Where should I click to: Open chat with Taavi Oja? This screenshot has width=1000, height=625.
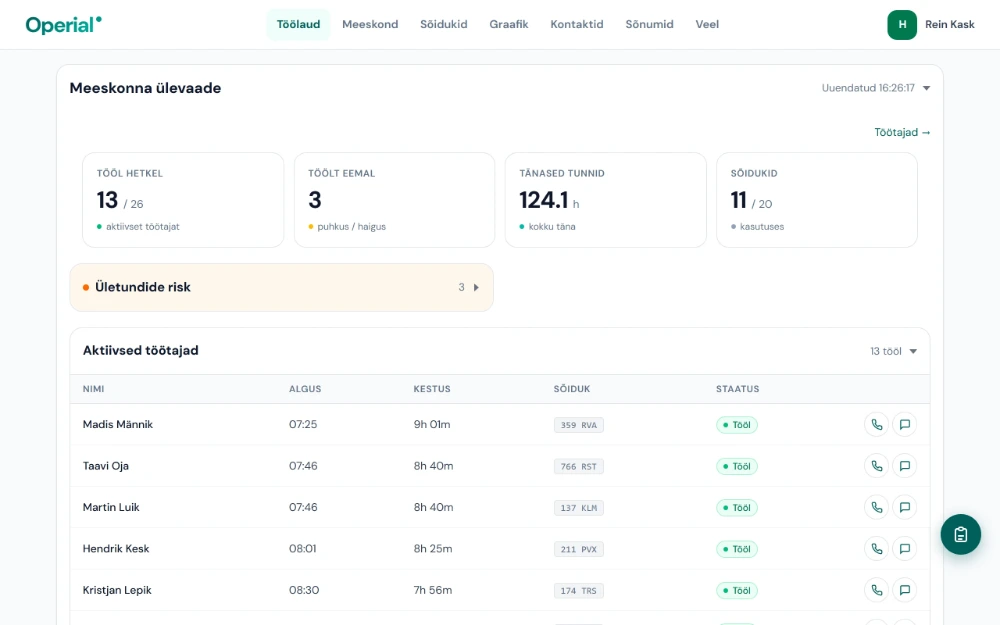(904, 466)
